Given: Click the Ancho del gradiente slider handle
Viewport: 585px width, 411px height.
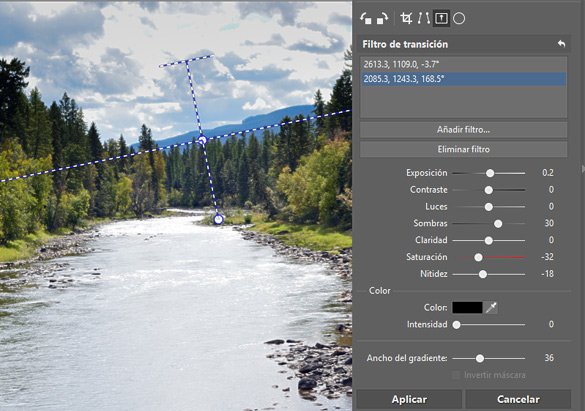Looking at the screenshot, I should point(480,358).
